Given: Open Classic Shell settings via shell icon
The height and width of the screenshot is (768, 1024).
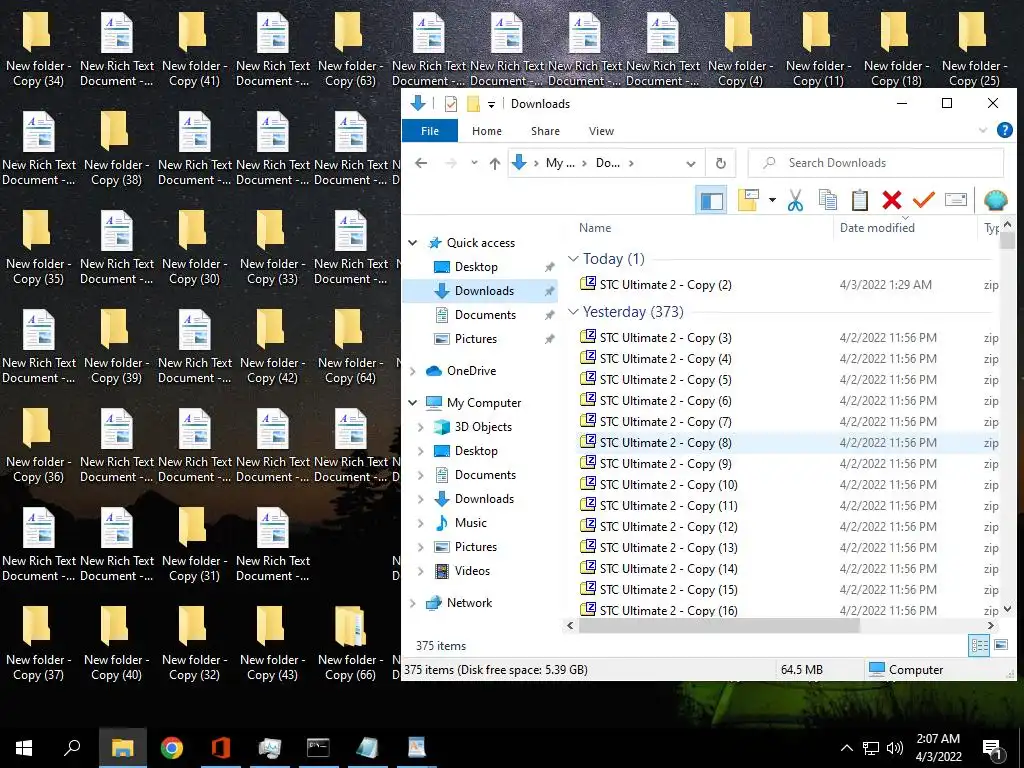Looking at the screenshot, I should click(995, 200).
